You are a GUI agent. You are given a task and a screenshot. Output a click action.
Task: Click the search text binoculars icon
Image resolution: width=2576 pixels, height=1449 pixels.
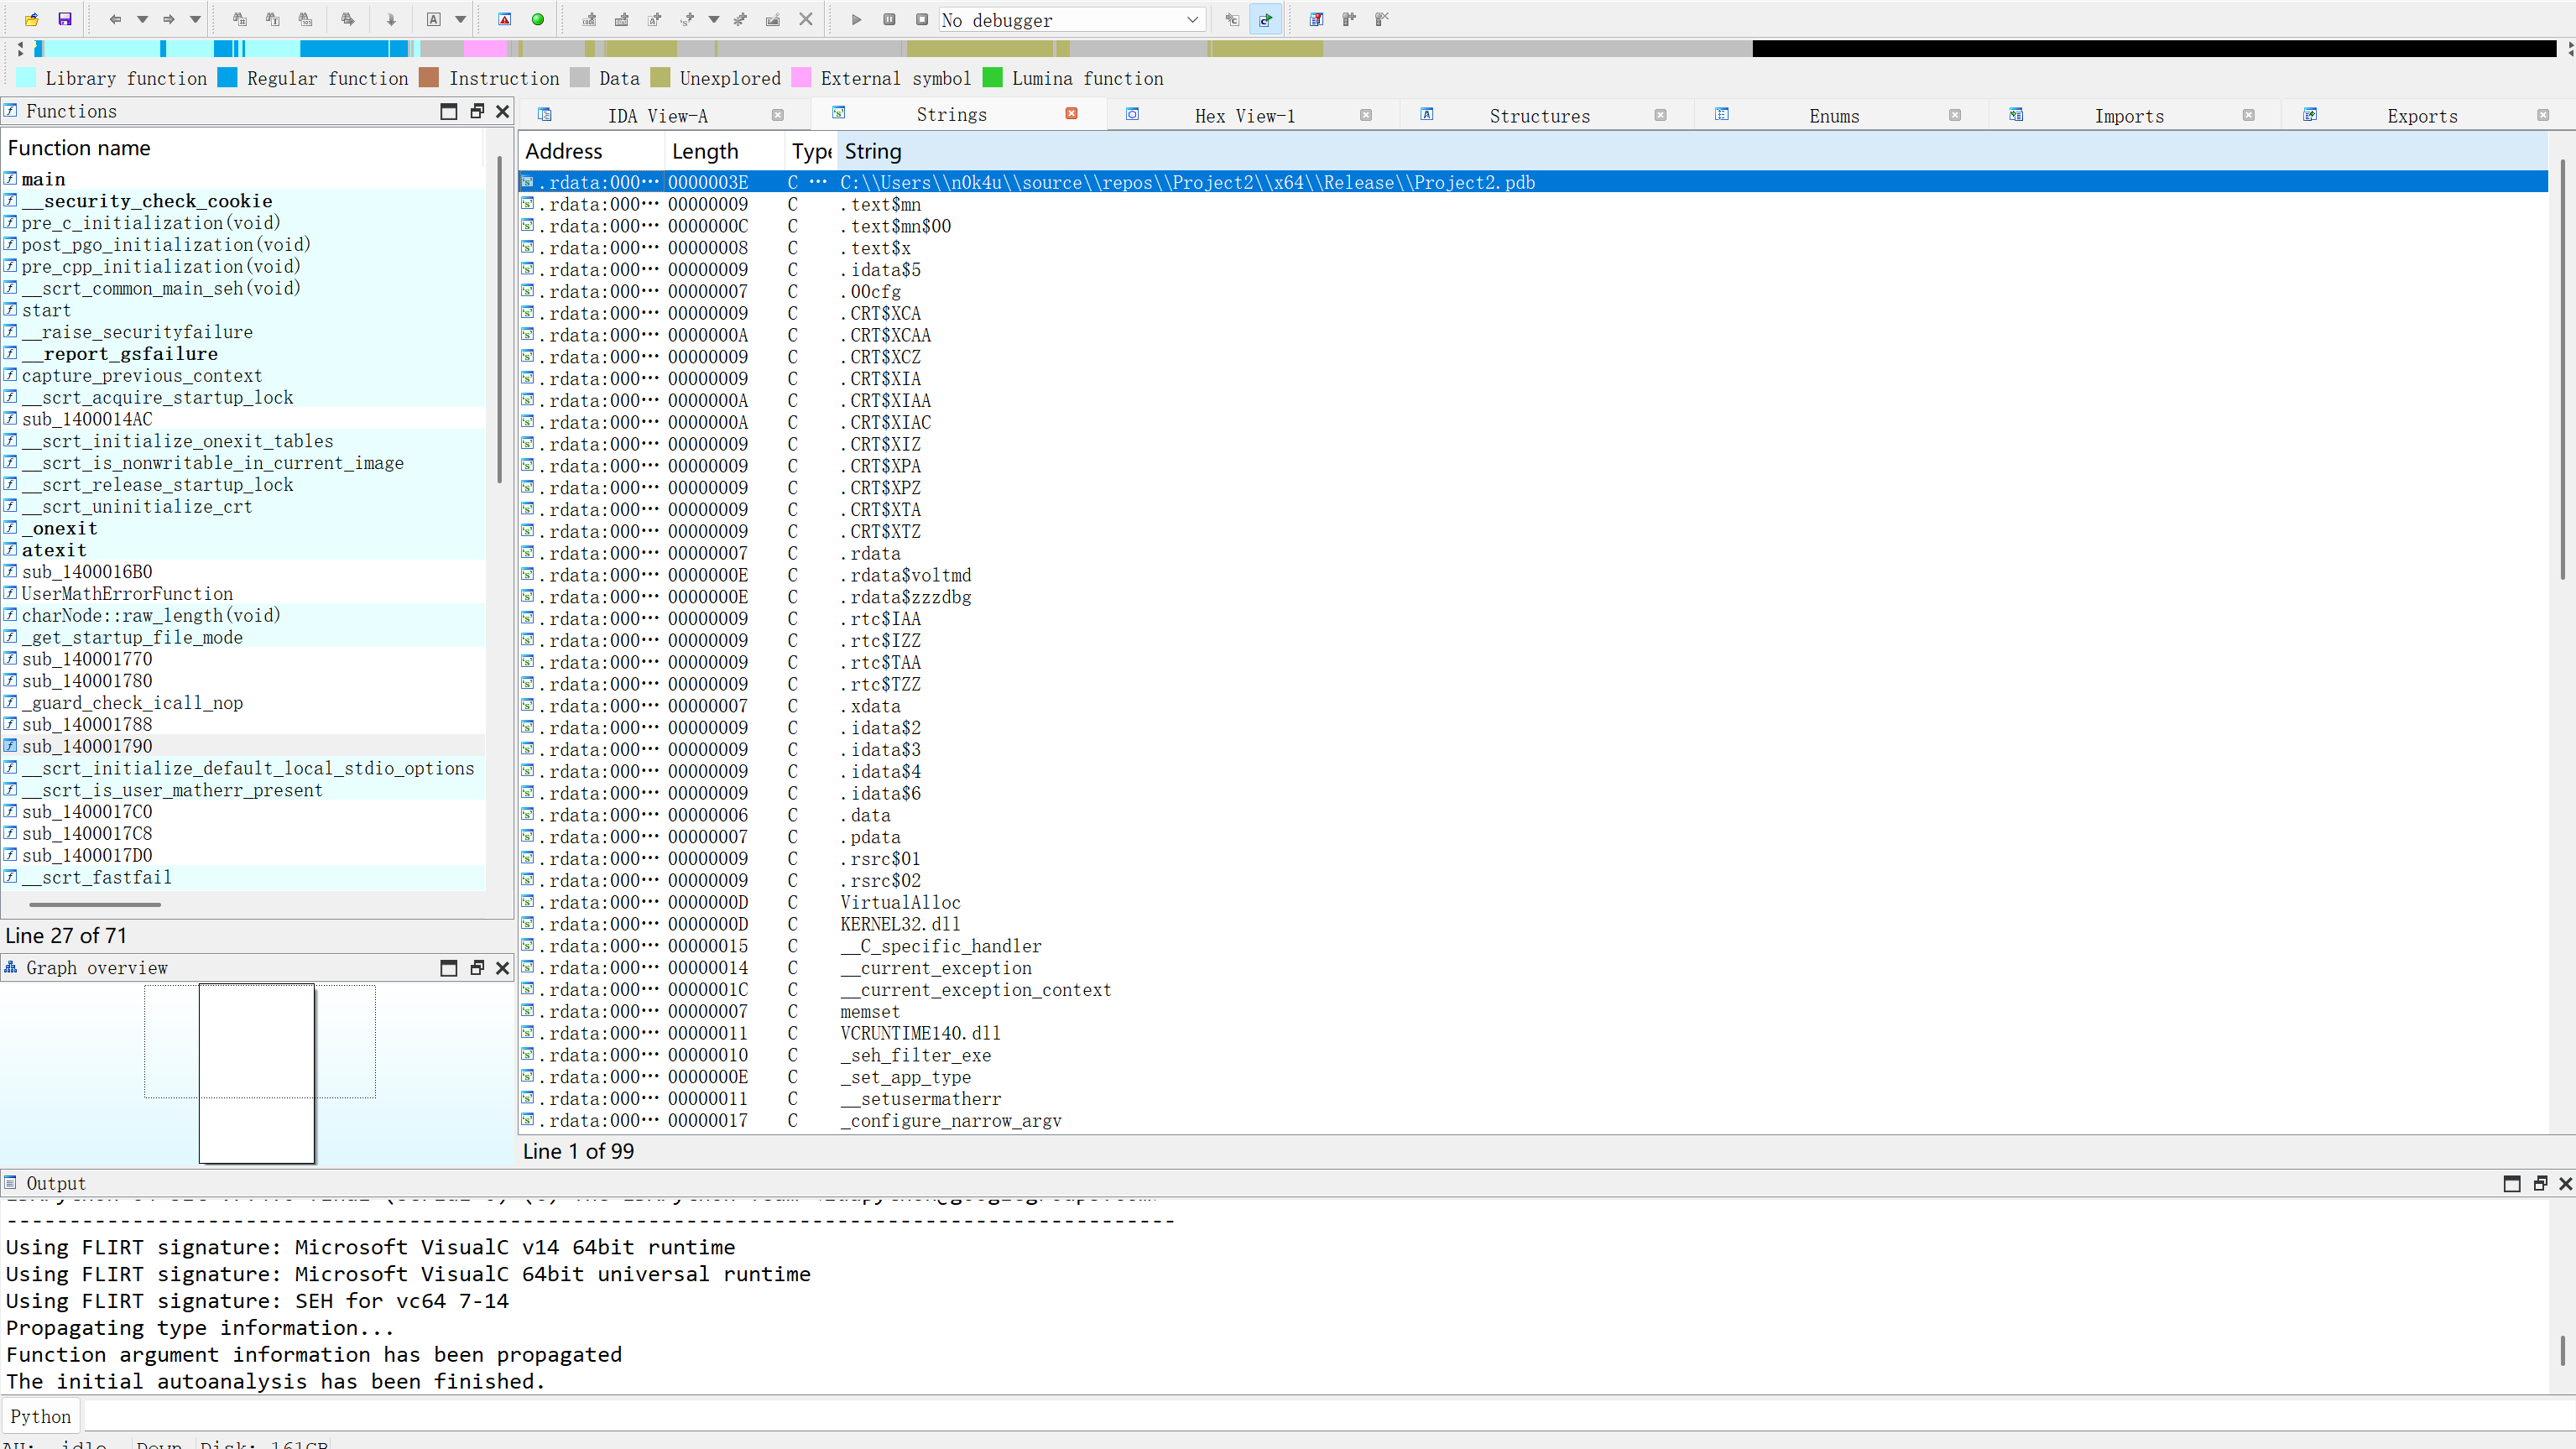pos(273,19)
